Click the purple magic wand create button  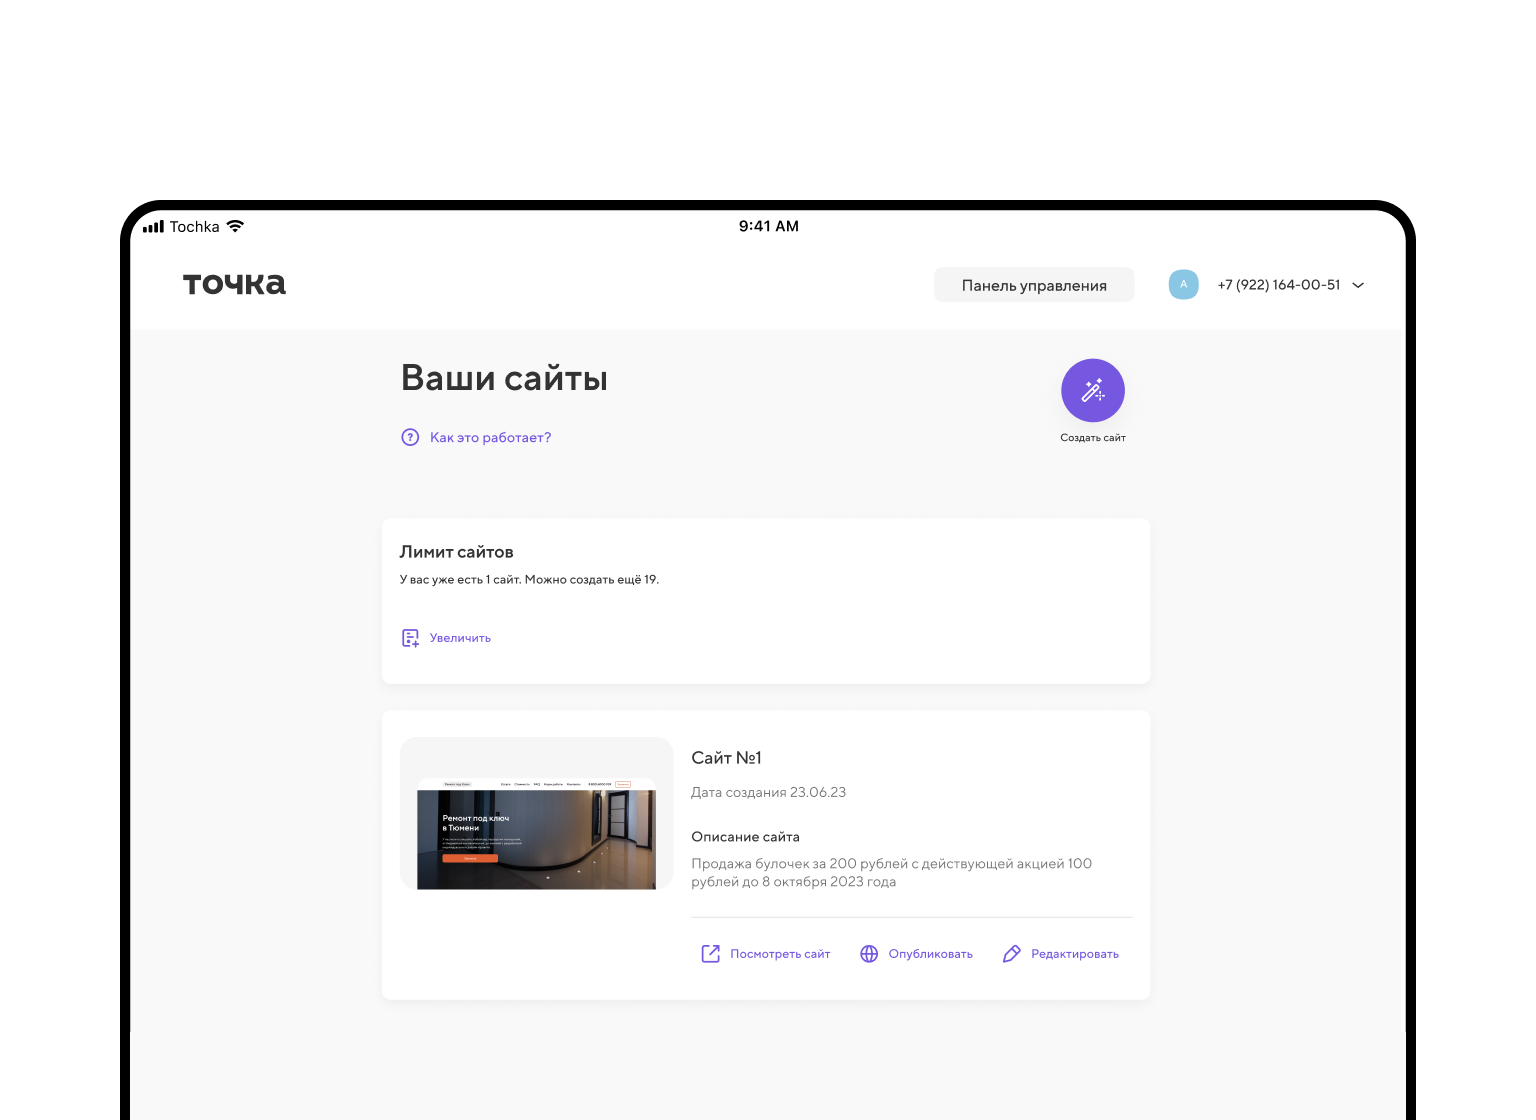pos(1092,390)
